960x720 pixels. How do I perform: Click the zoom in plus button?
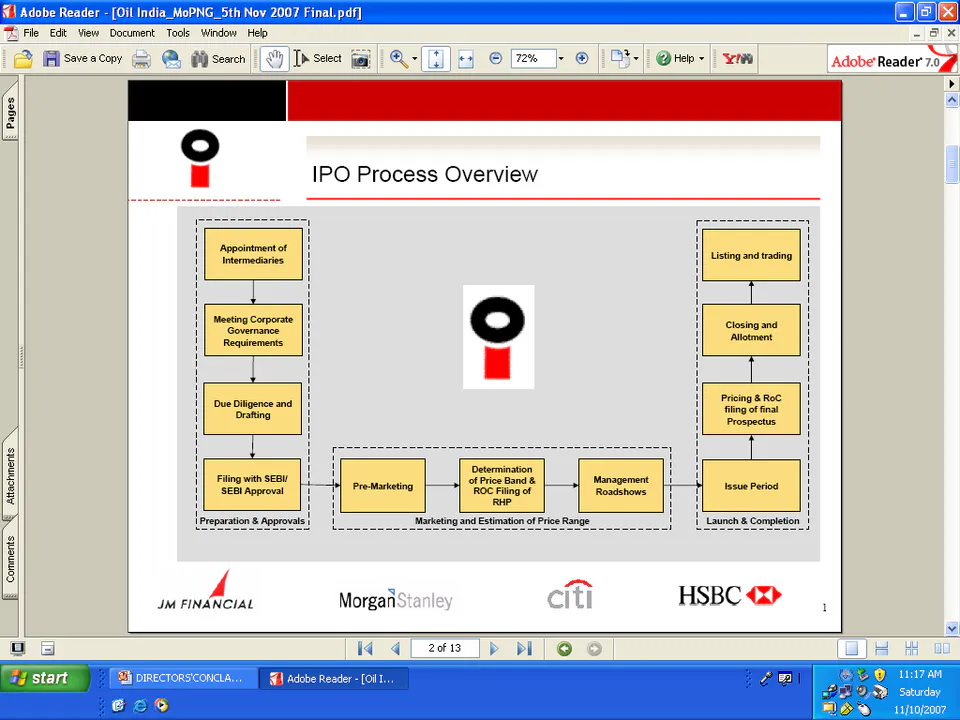pos(582,59)
